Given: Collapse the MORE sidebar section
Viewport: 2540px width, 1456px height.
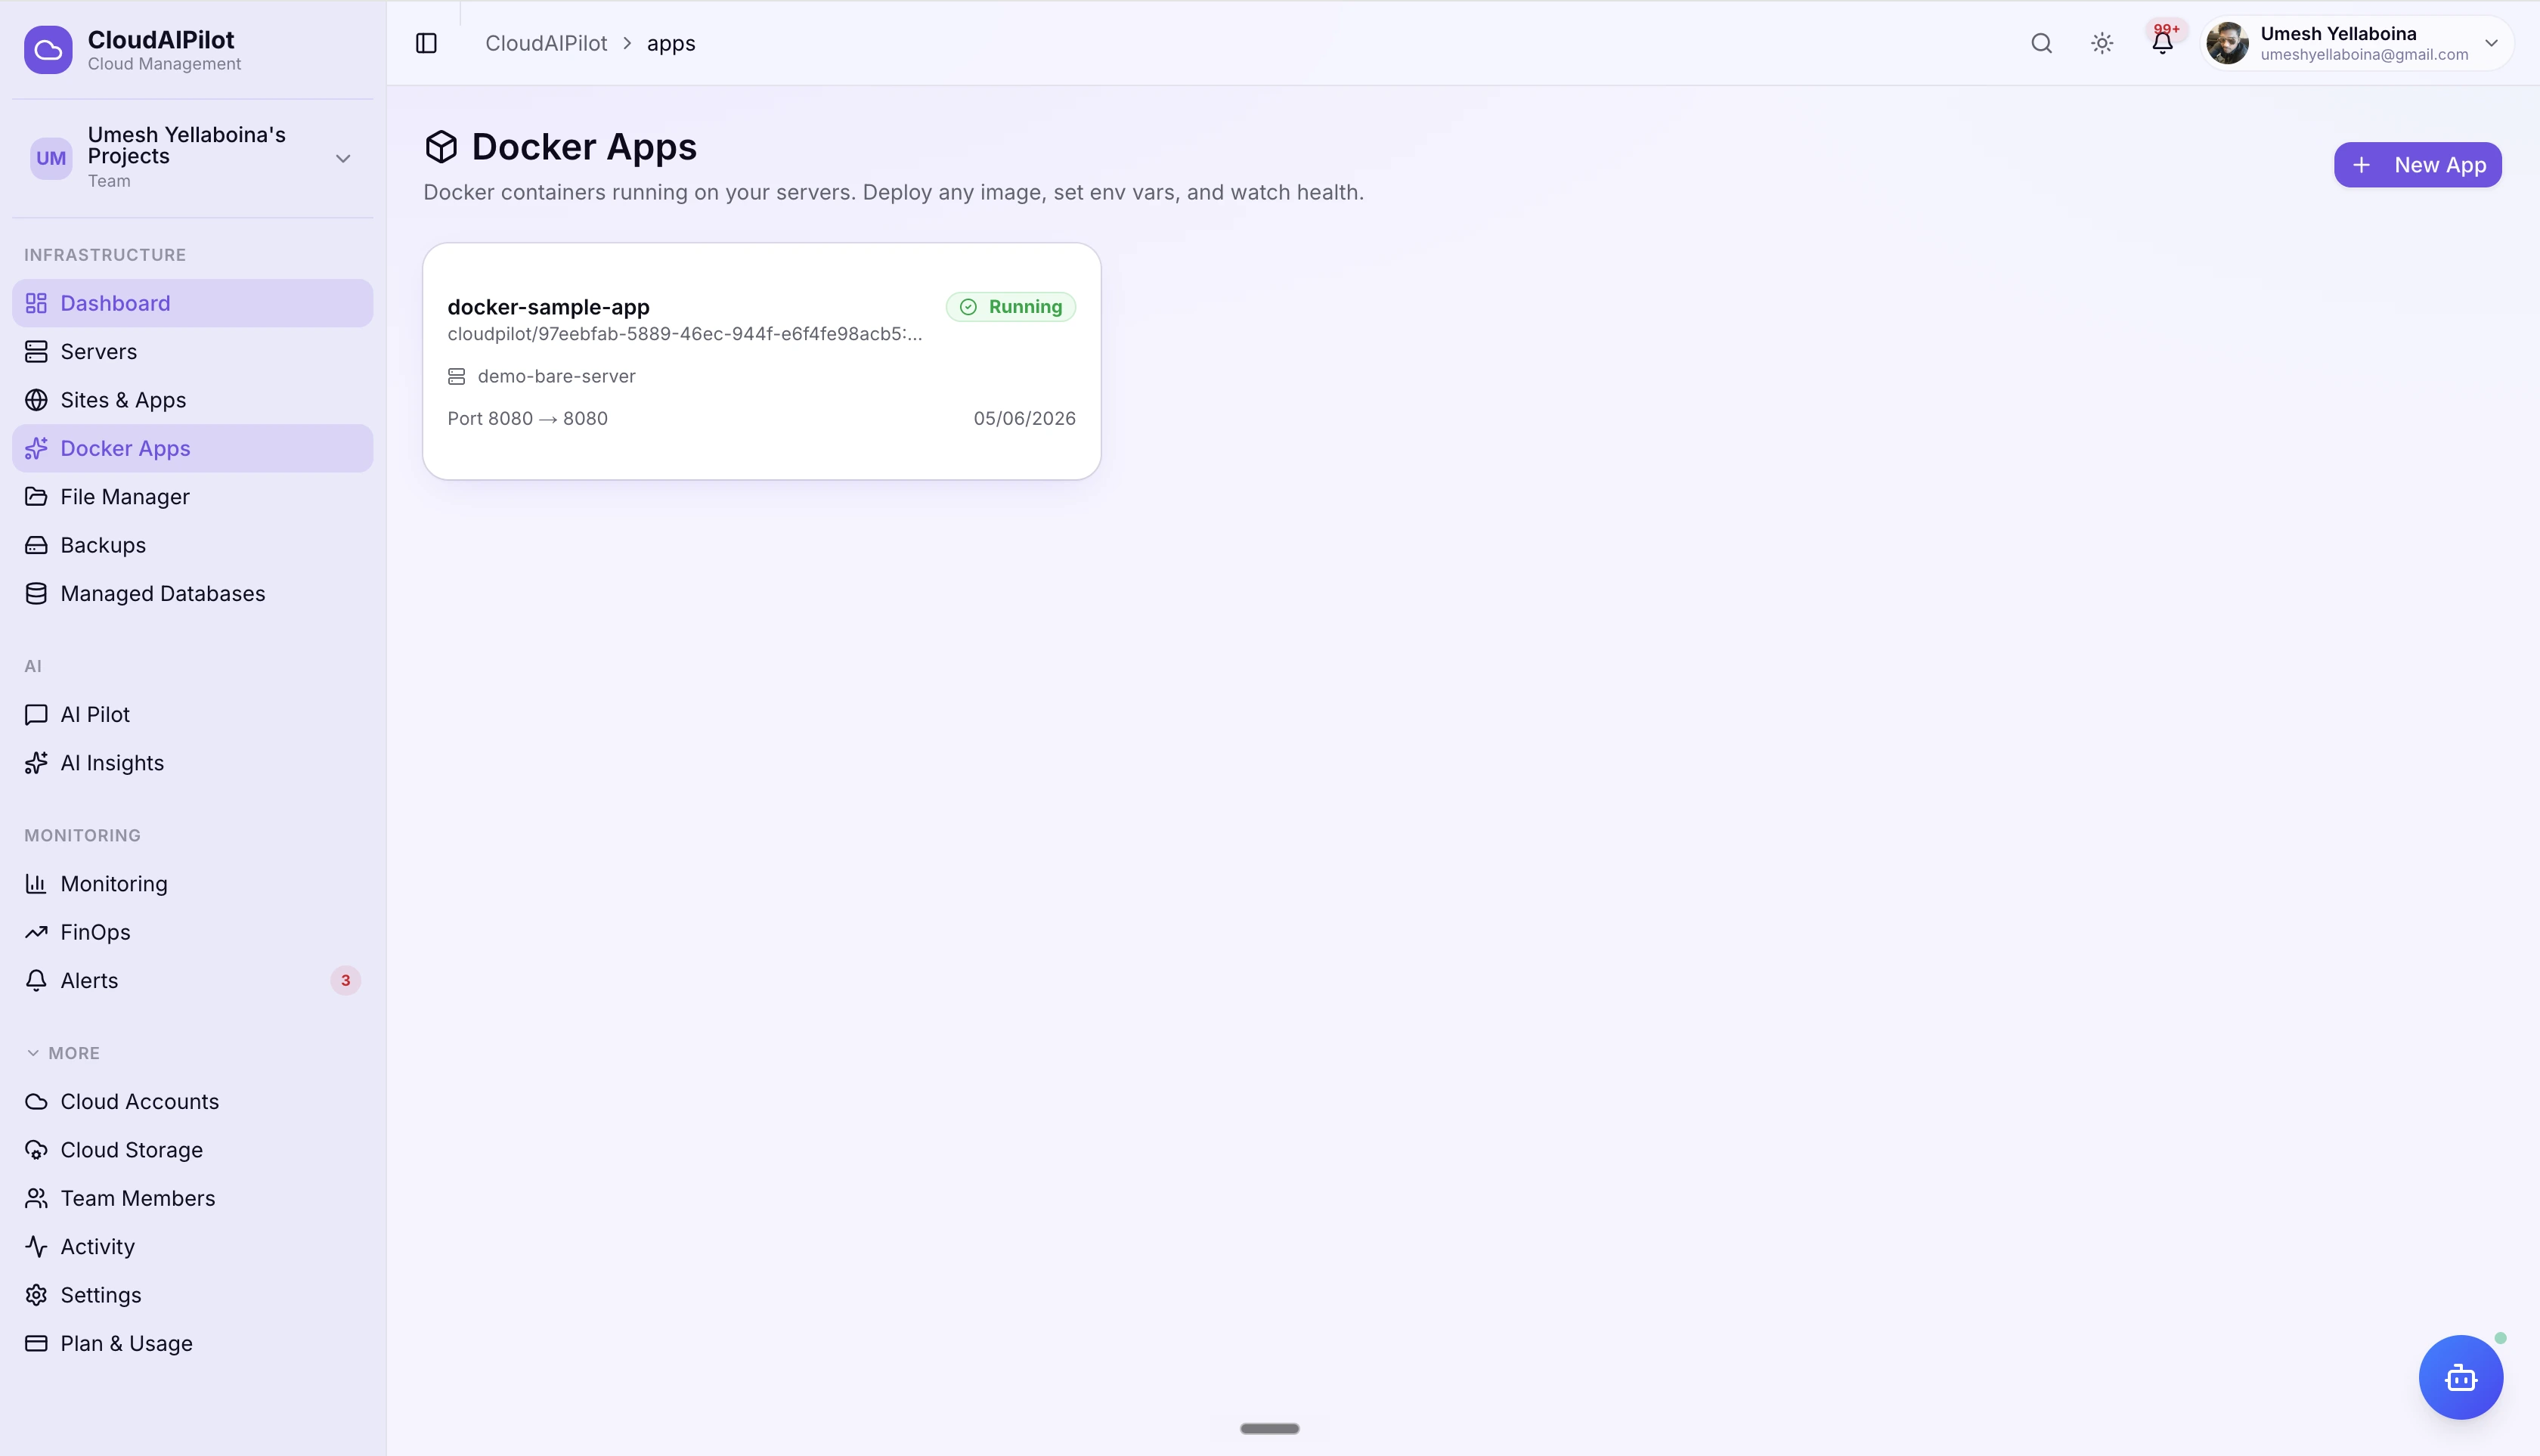Looking at the screenshot, I should pos(62,1053).
